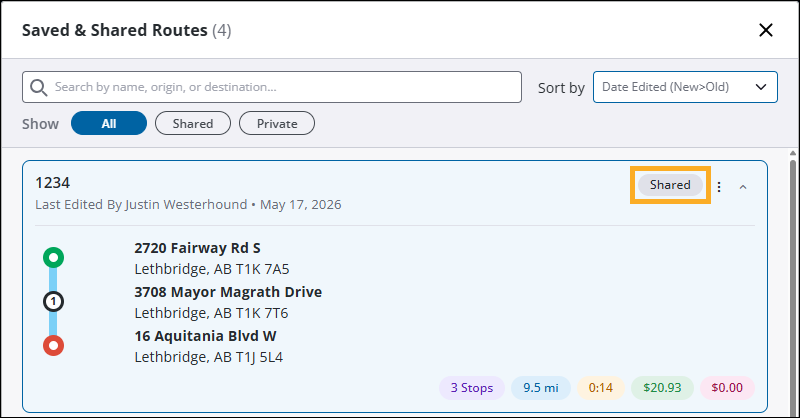Select address 16 Aquitania Blvd W
Screen dimensions: 800x418
click(205, 336)
